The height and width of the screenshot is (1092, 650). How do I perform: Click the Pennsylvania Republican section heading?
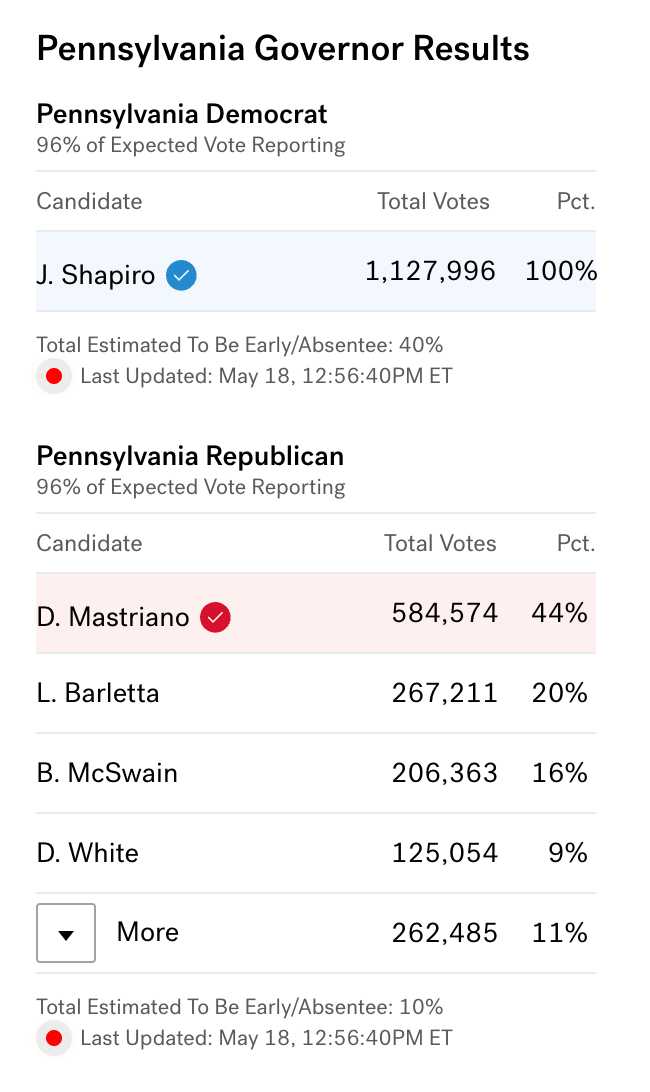[190, 456]
